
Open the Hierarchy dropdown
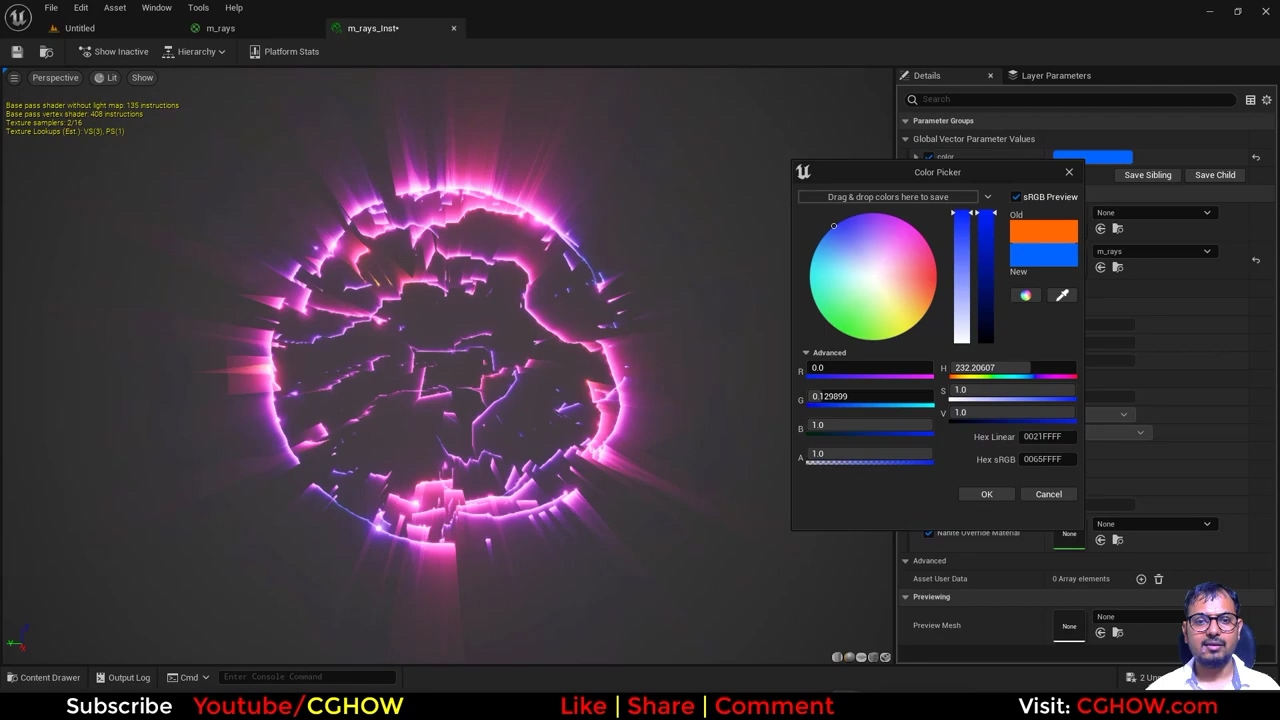(x=194, y=52)
